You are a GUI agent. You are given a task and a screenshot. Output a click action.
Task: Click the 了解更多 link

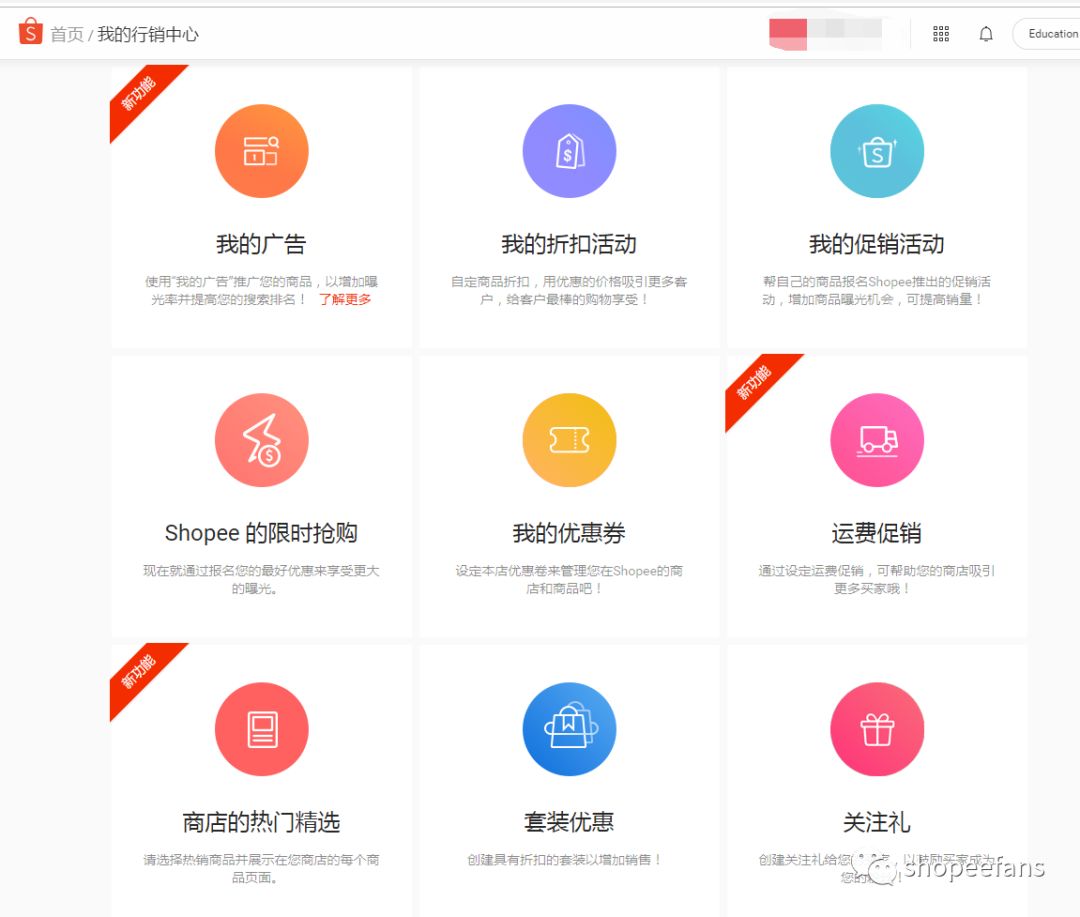[x=345, y=297]
